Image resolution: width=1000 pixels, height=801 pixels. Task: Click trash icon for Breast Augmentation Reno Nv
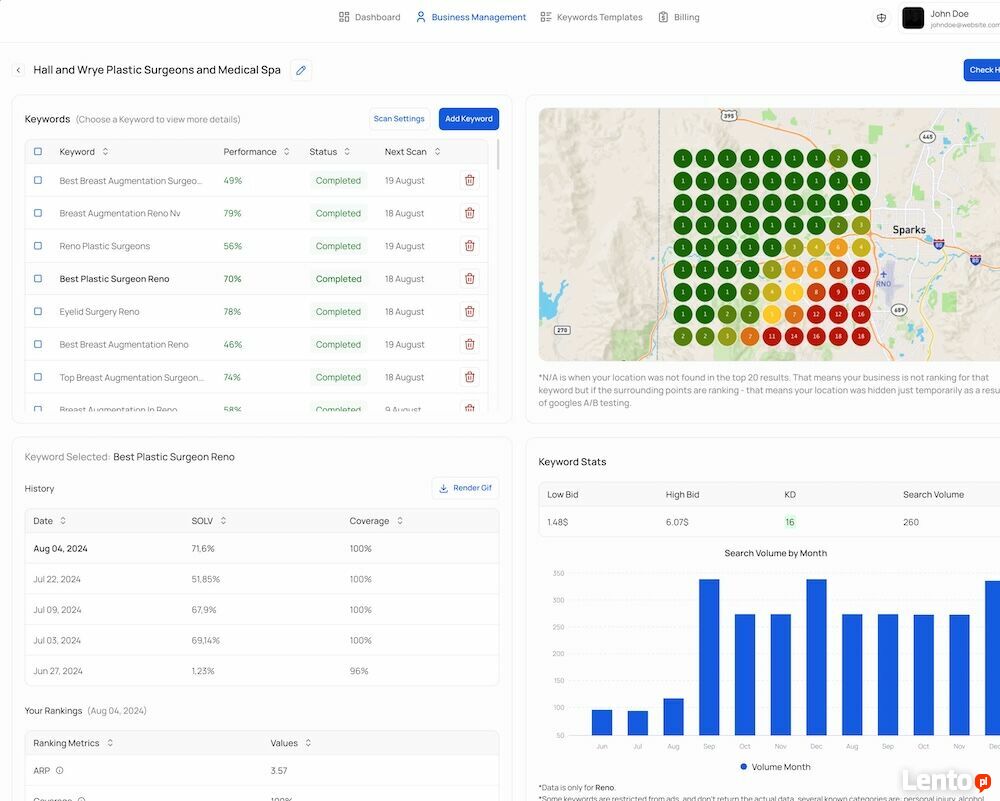click(x=469, y=213)
